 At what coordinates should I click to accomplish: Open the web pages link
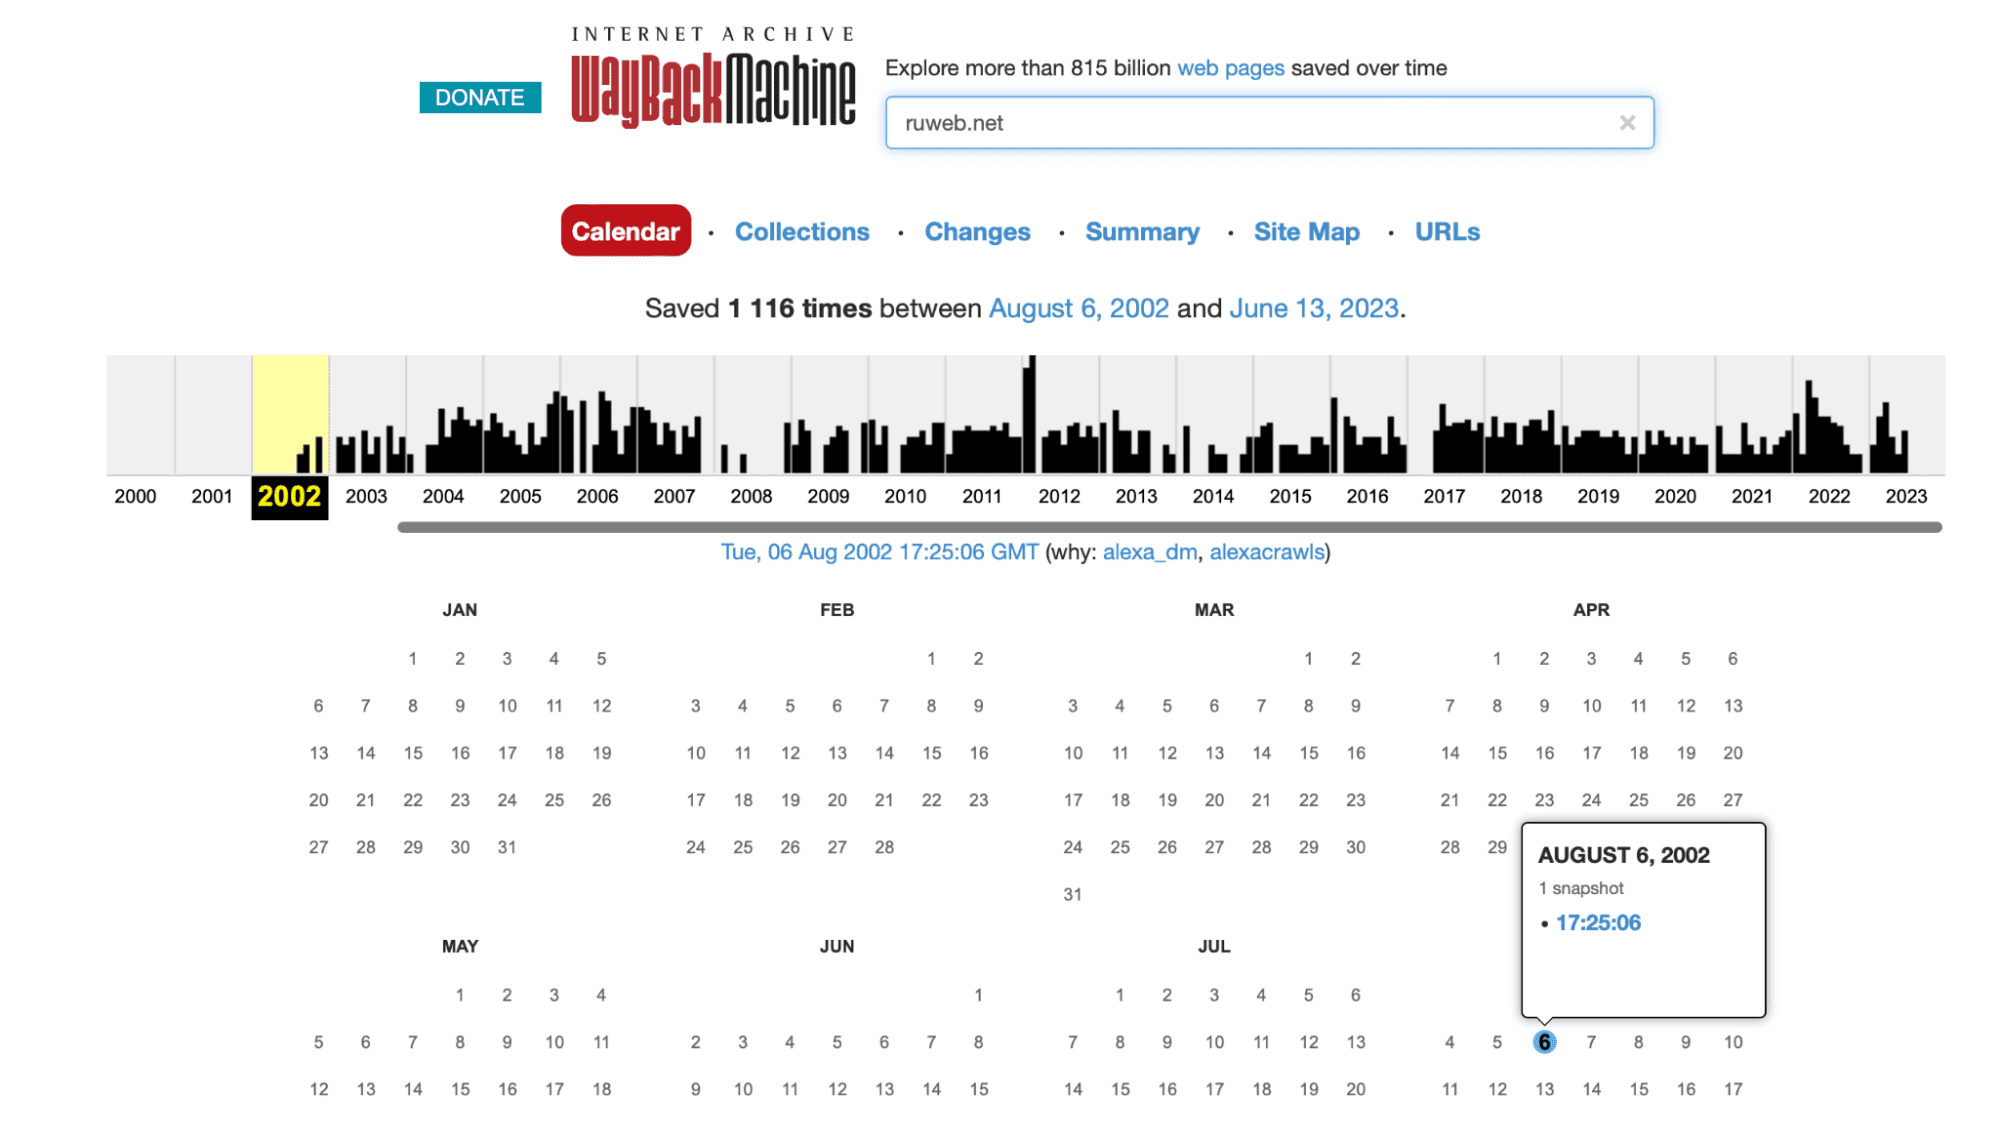1230,68
